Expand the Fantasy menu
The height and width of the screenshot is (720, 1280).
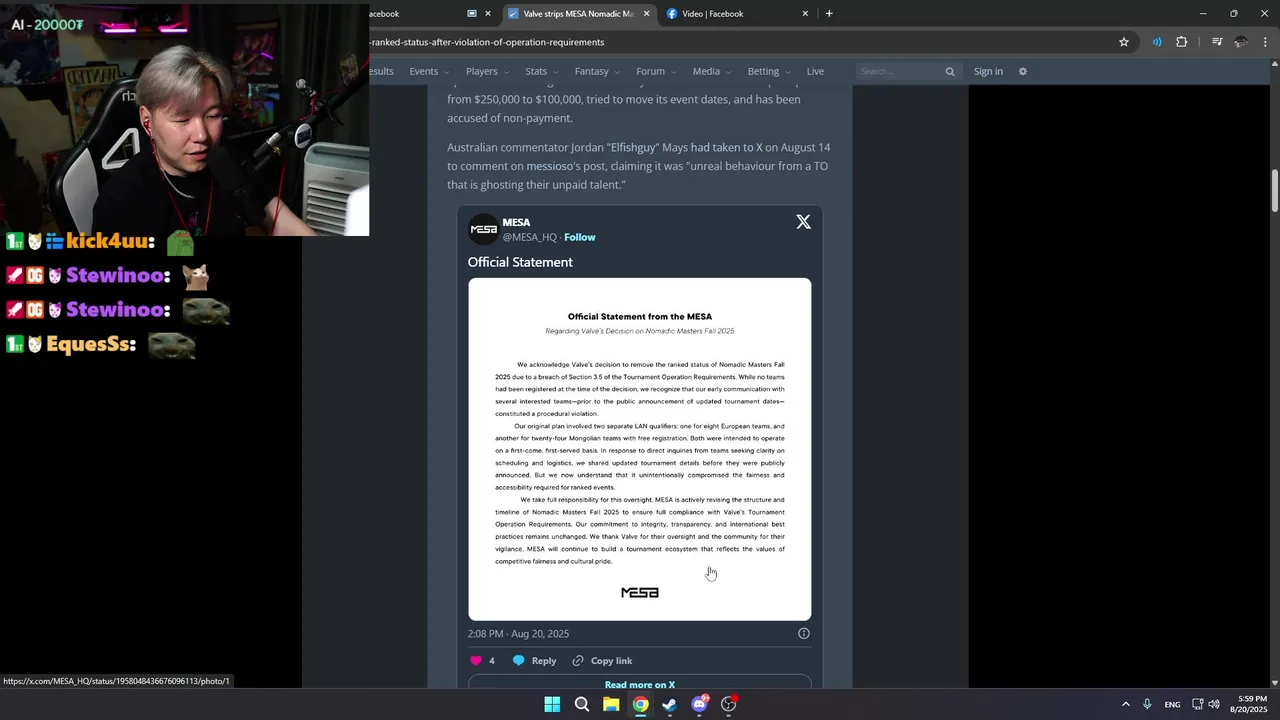(597, 71)
